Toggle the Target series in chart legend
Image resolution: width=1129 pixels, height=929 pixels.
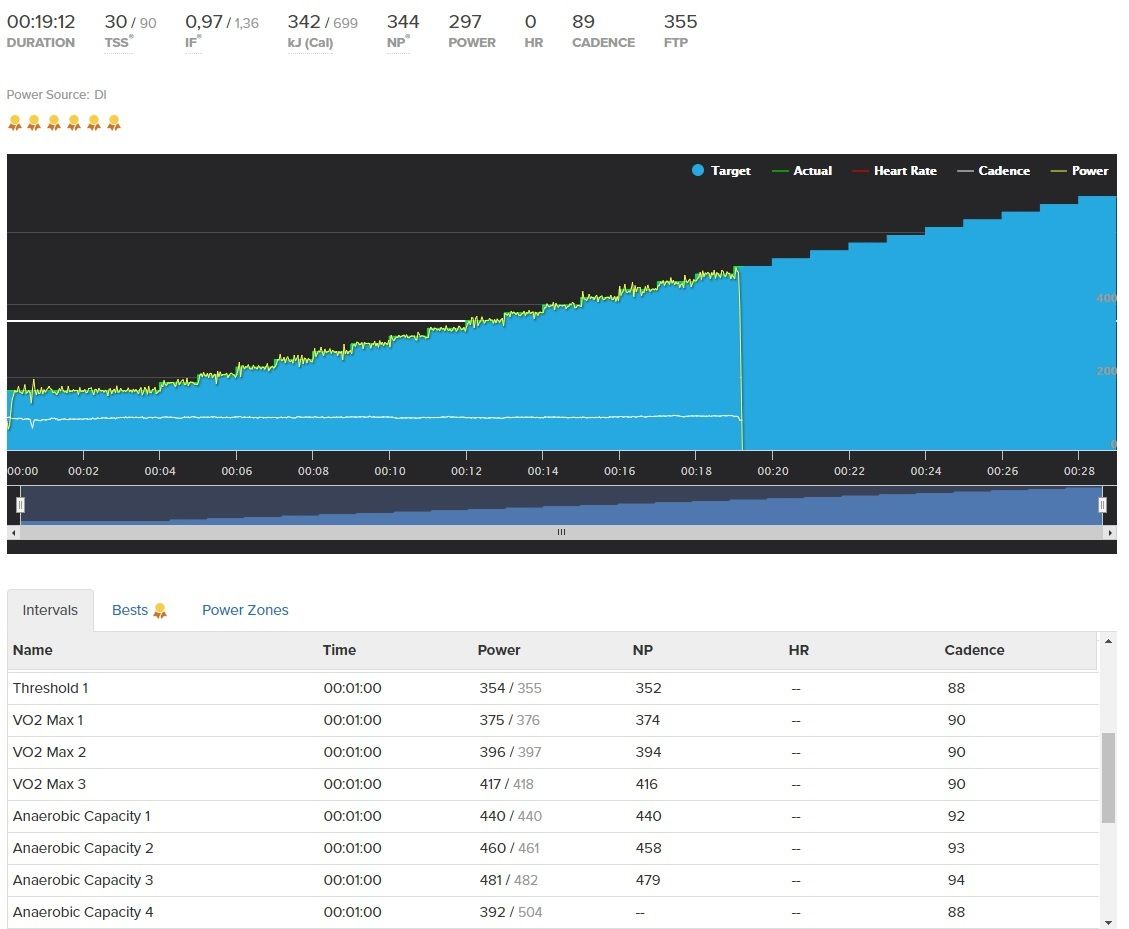[x=721, y=171]
